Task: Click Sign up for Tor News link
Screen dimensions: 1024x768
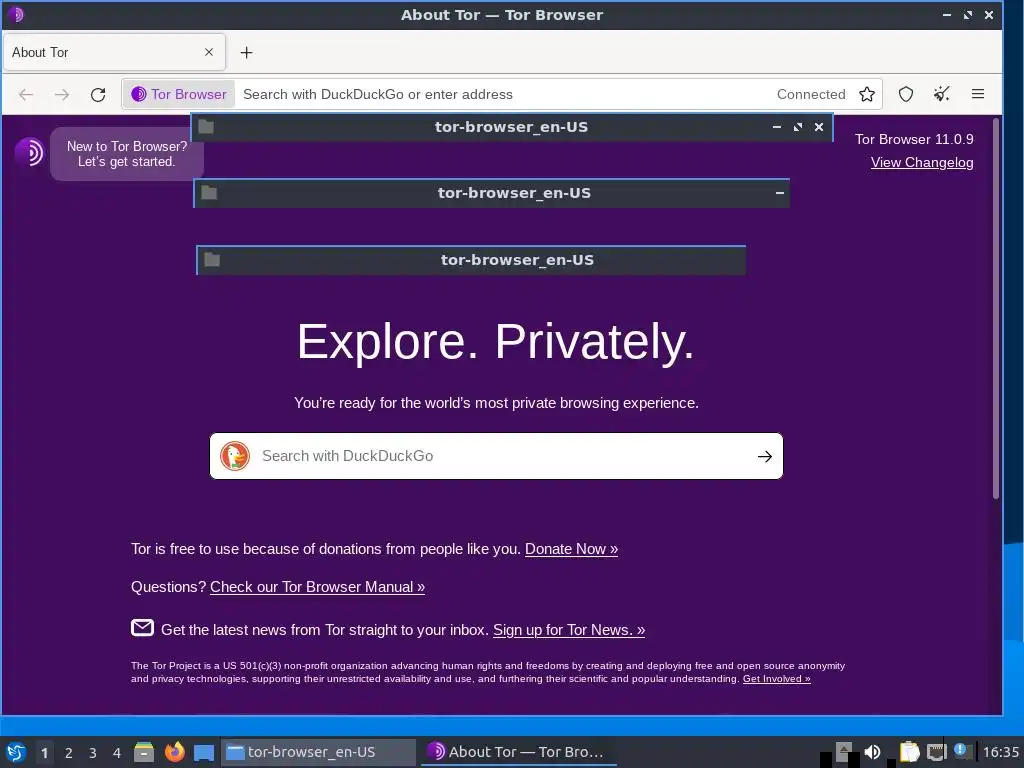Action: click(569, 630)
